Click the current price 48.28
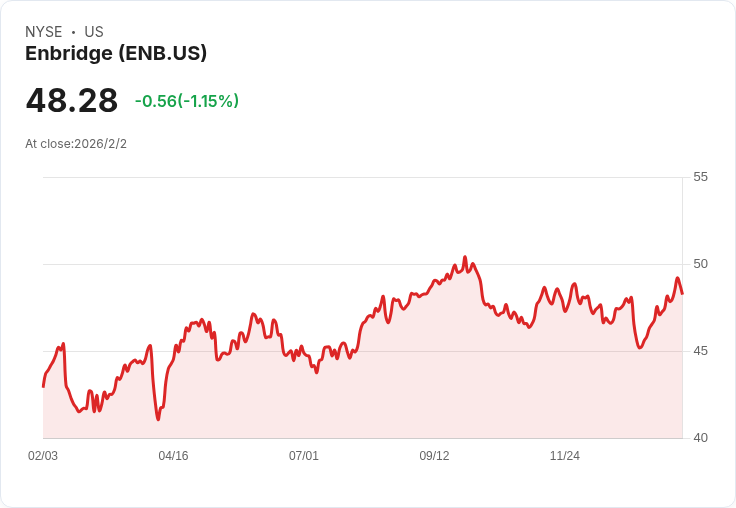The height and width of the screenshot is (508, 736). click(72, 101)
